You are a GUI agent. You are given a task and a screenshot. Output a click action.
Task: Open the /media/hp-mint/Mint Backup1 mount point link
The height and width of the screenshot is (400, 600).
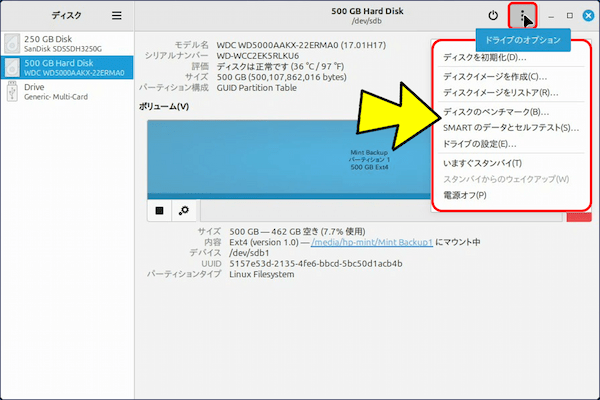tap(370, 242)
